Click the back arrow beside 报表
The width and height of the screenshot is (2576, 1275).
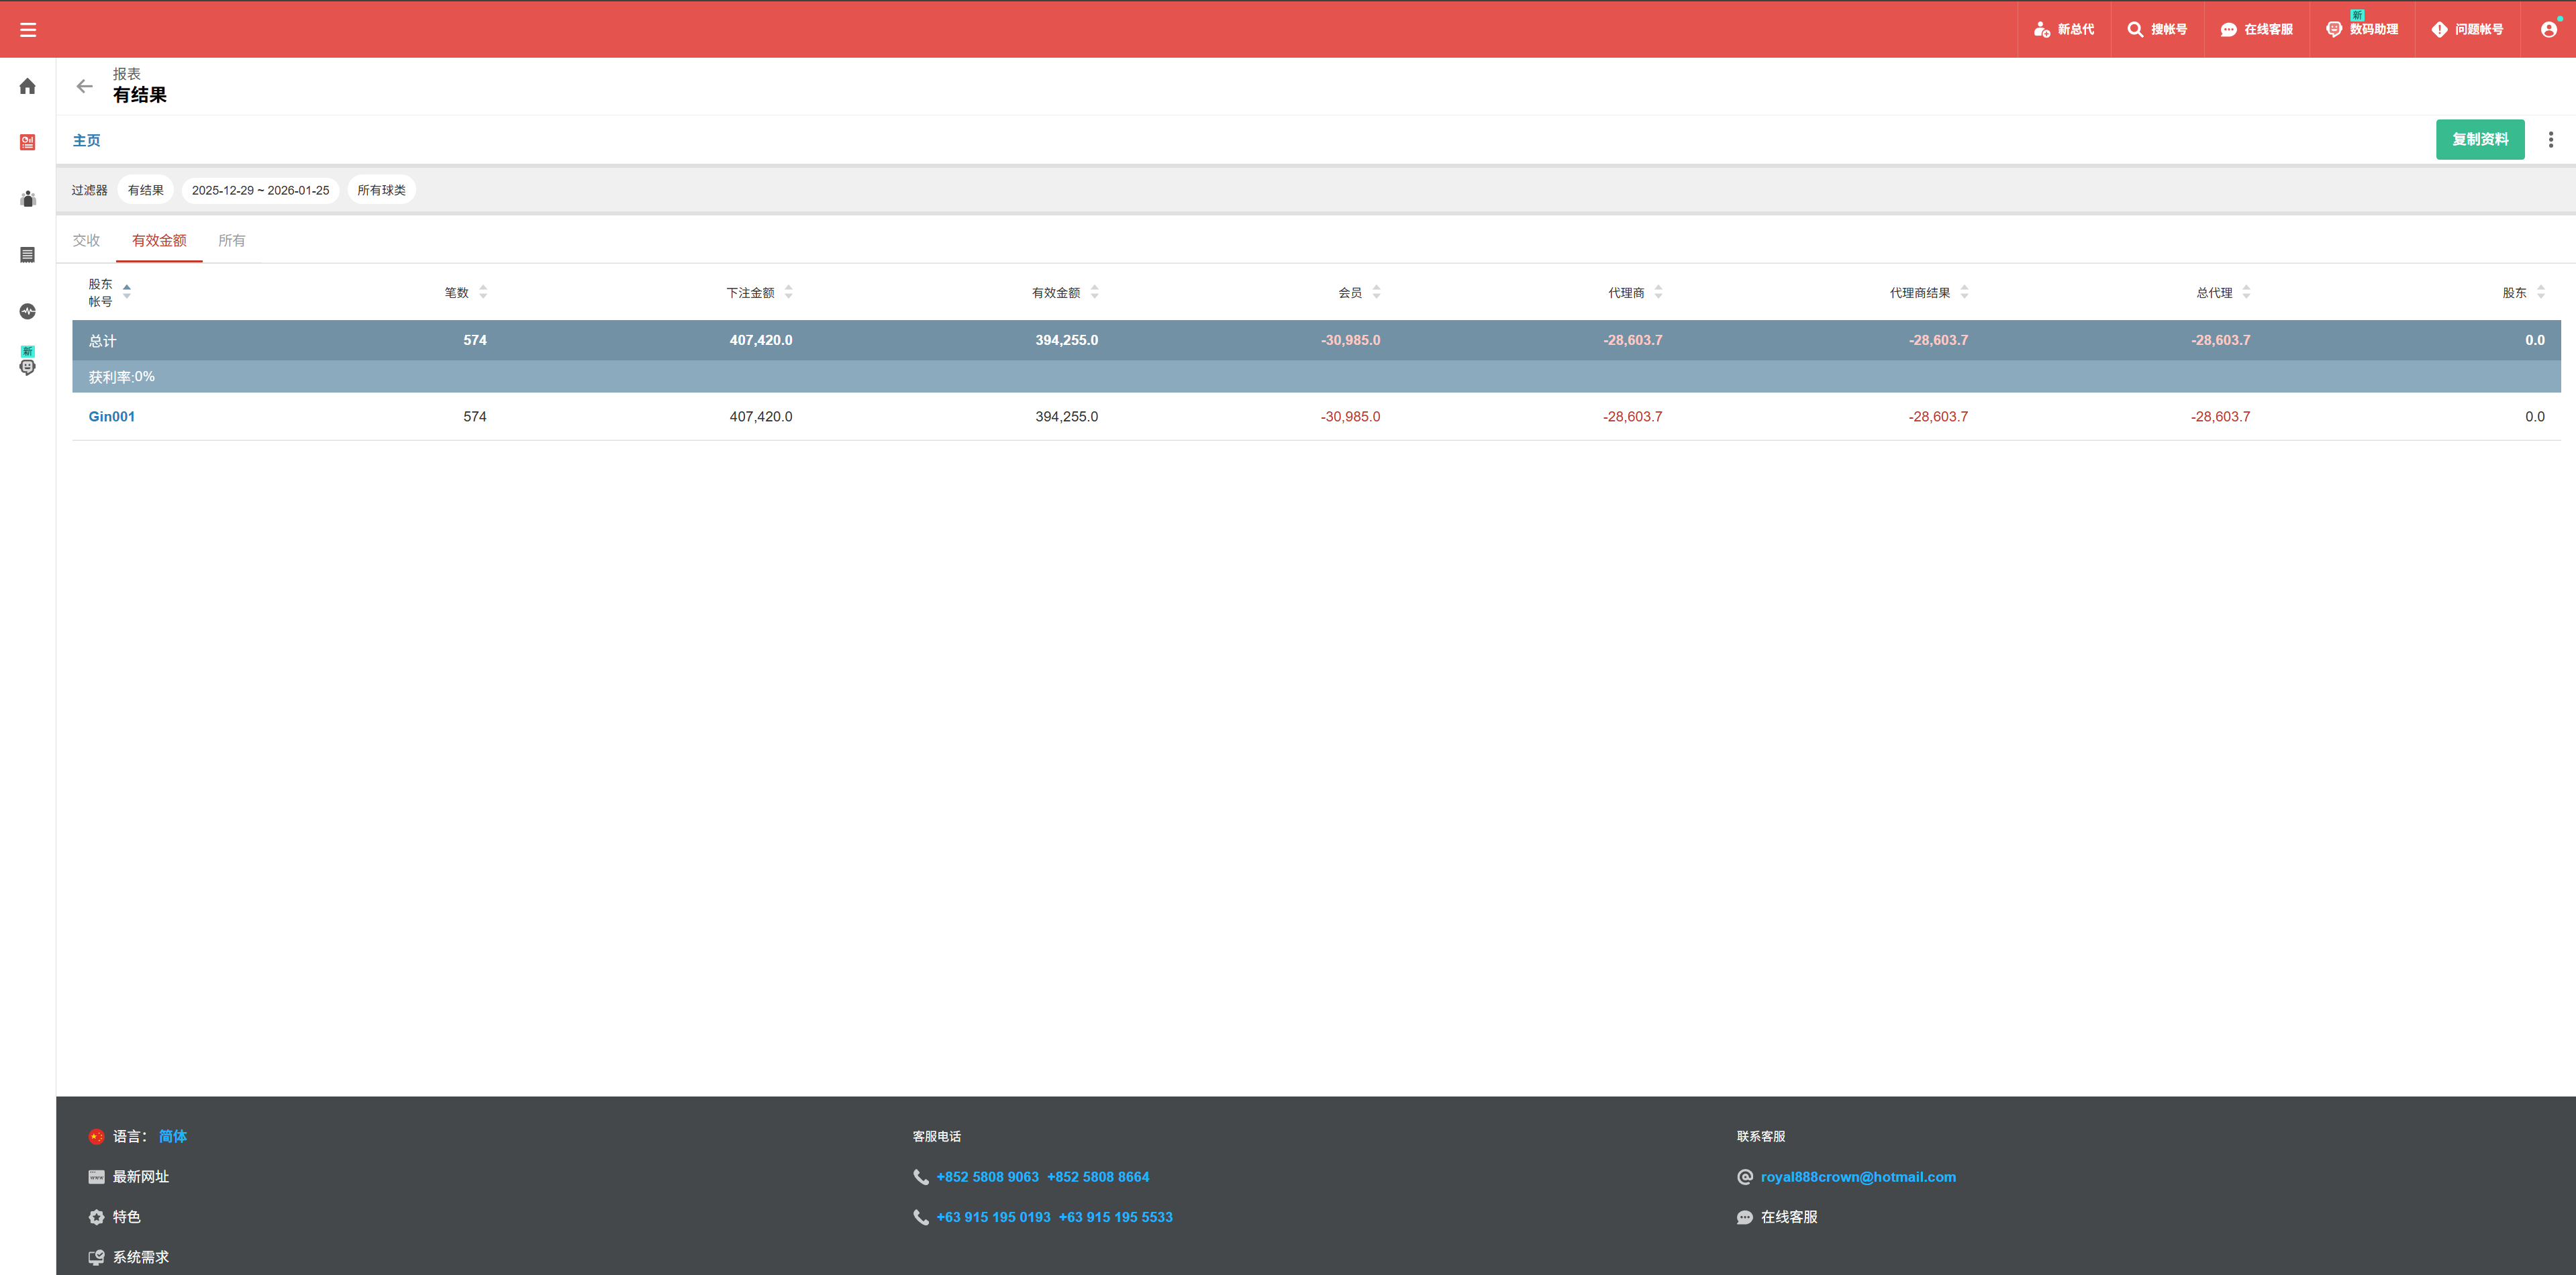tap(85, 86)
